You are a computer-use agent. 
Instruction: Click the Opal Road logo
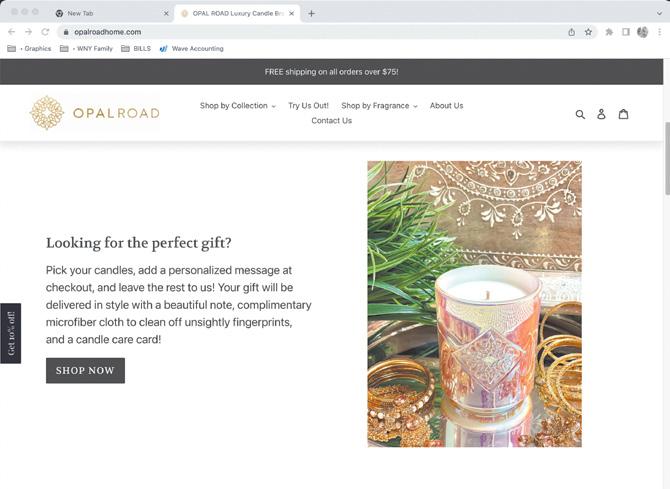pos(94,113)
